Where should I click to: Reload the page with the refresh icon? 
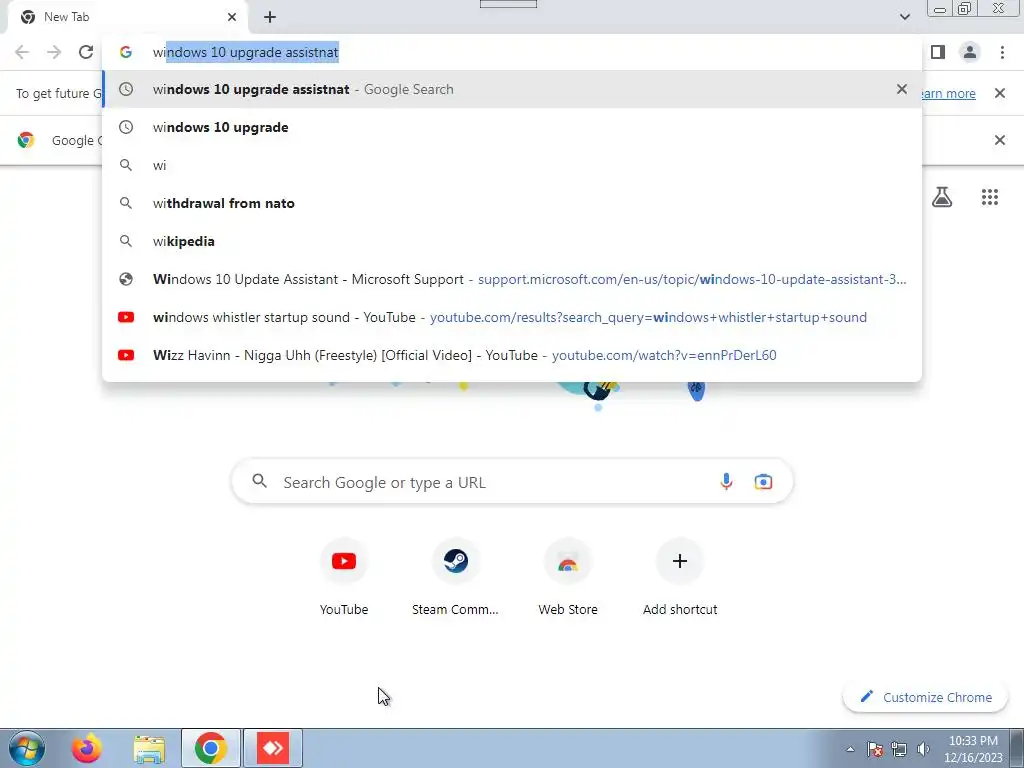point(86,52)
